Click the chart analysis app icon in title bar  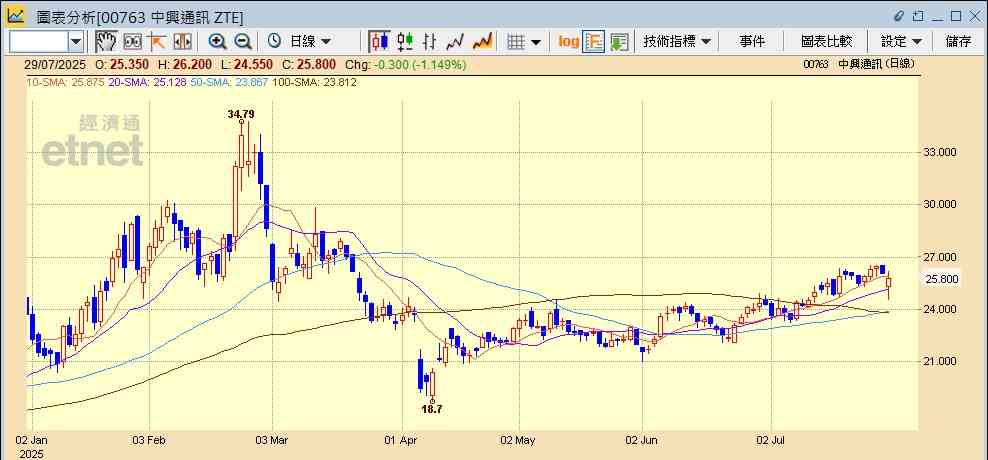click(x=16, y=15)
